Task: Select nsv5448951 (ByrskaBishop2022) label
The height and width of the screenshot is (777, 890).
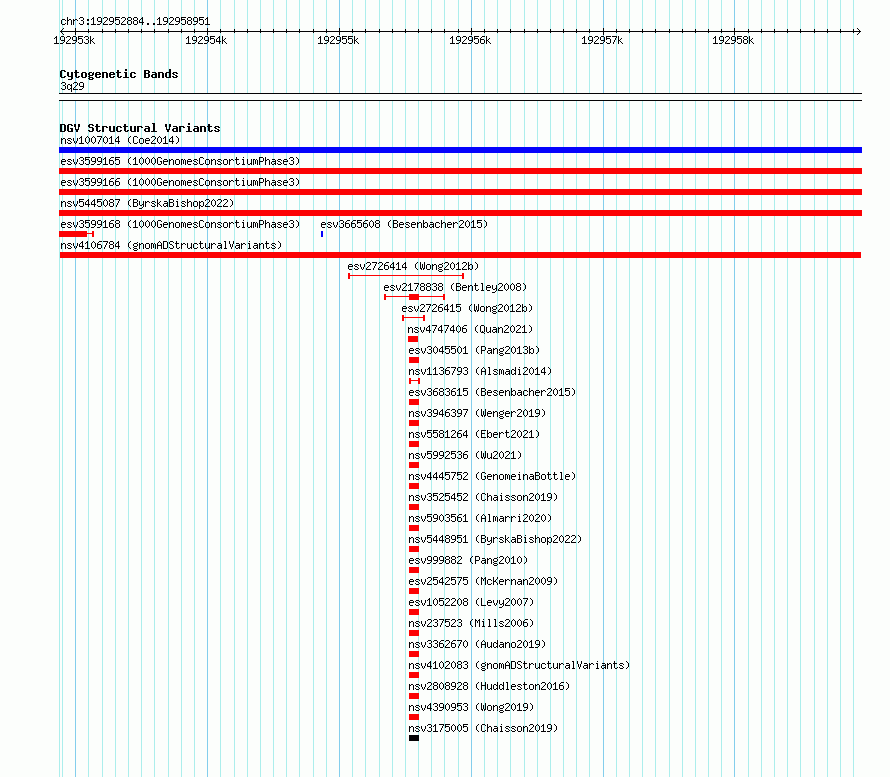Action: (x=495, y=539)
